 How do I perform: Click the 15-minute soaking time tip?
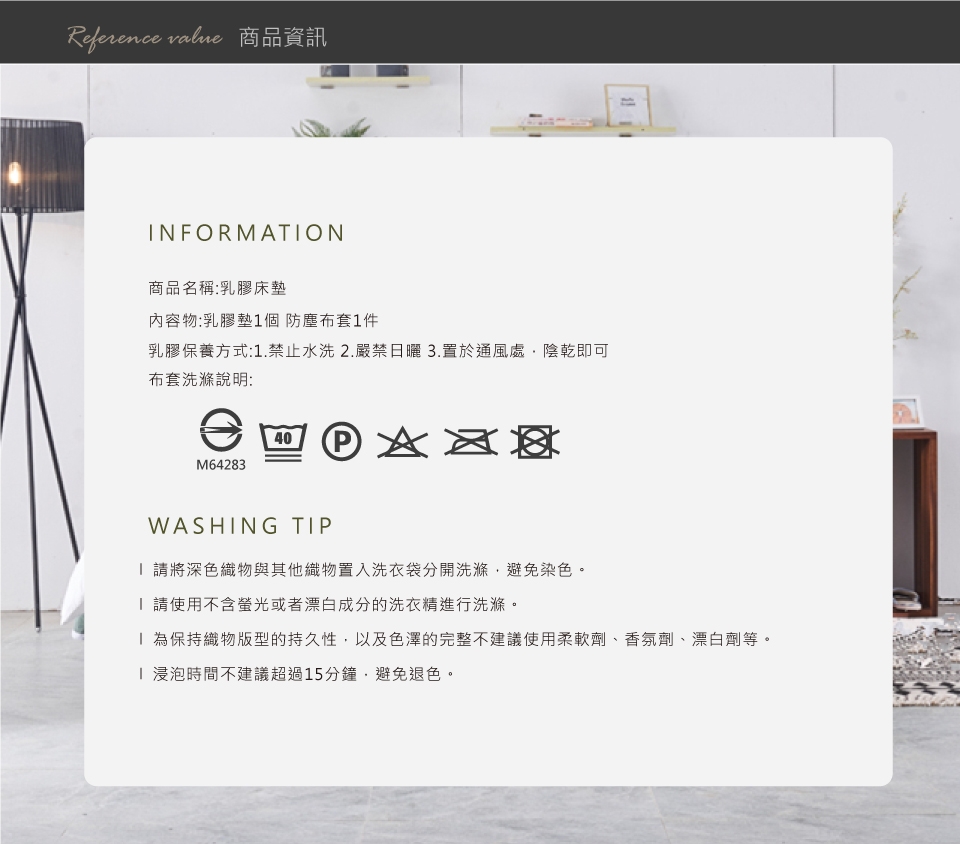click(304, 674)
